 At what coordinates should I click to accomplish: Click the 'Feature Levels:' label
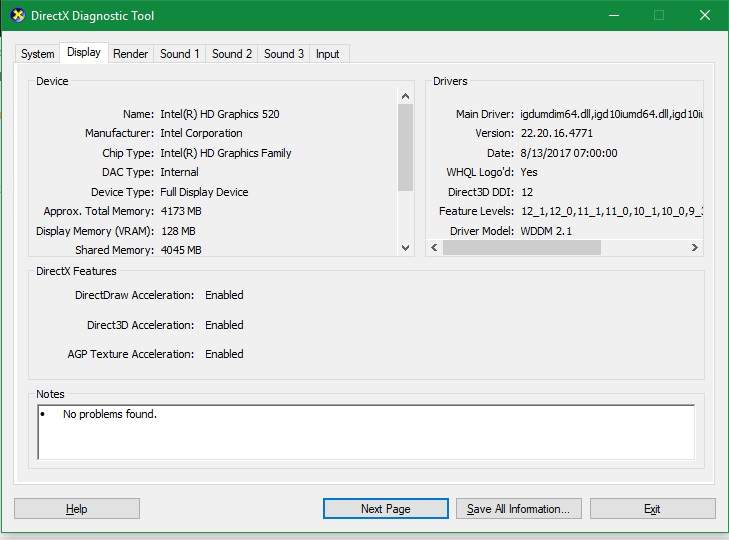pyautogui.click(x=476, y=211)
